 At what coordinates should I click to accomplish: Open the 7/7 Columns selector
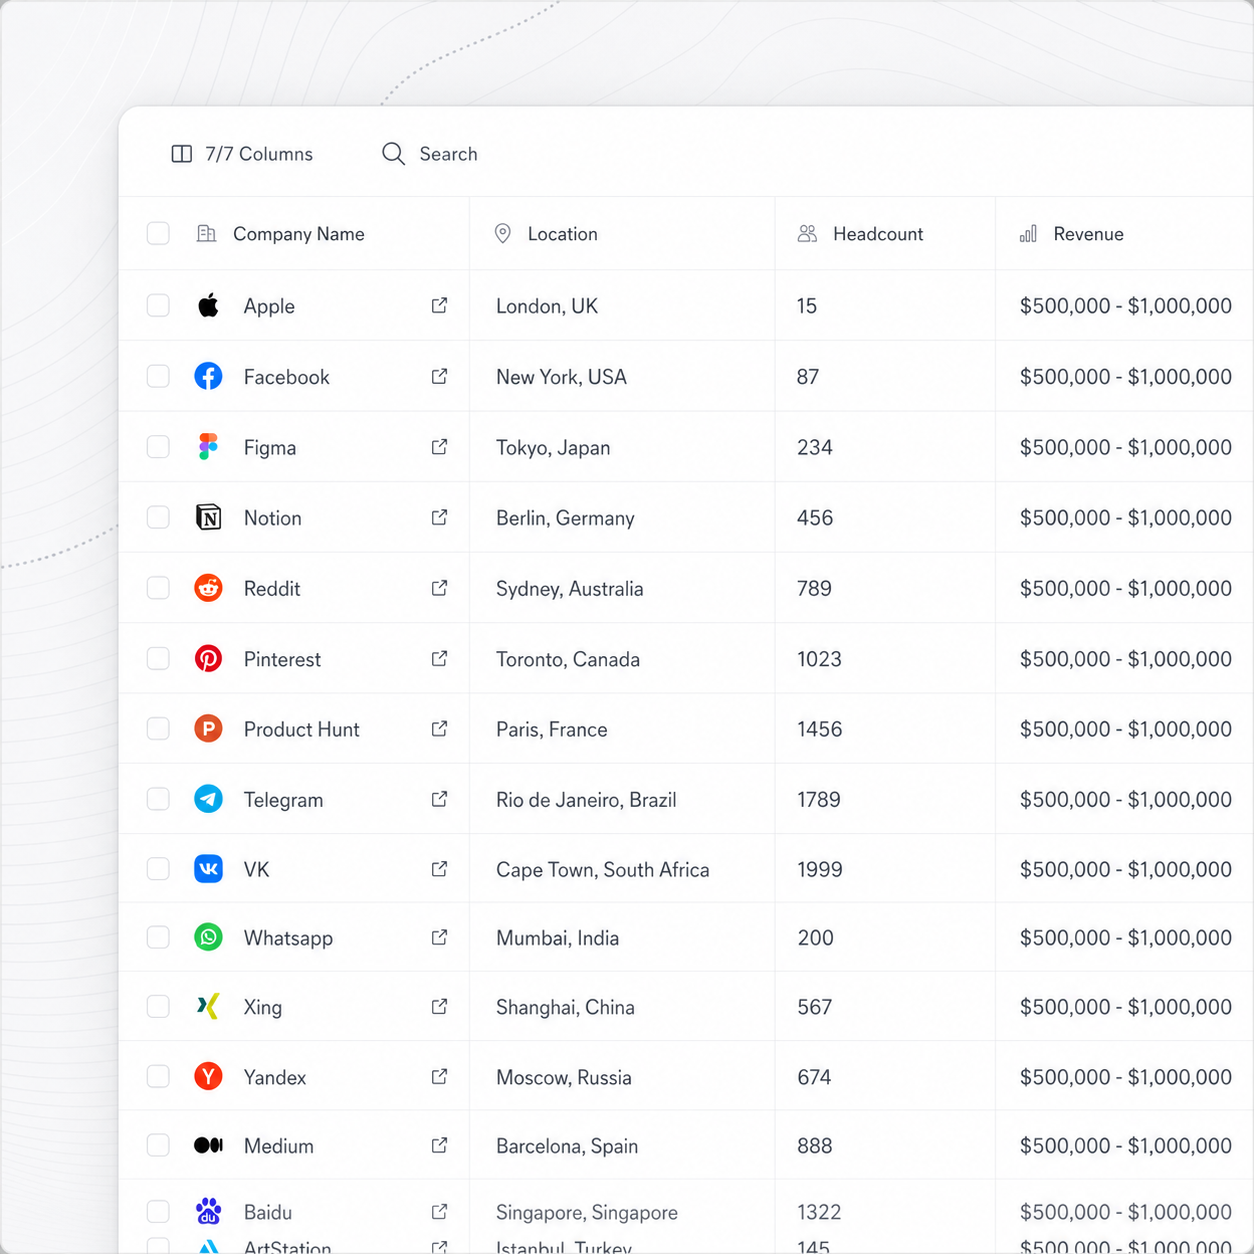(x=242, y=154)
